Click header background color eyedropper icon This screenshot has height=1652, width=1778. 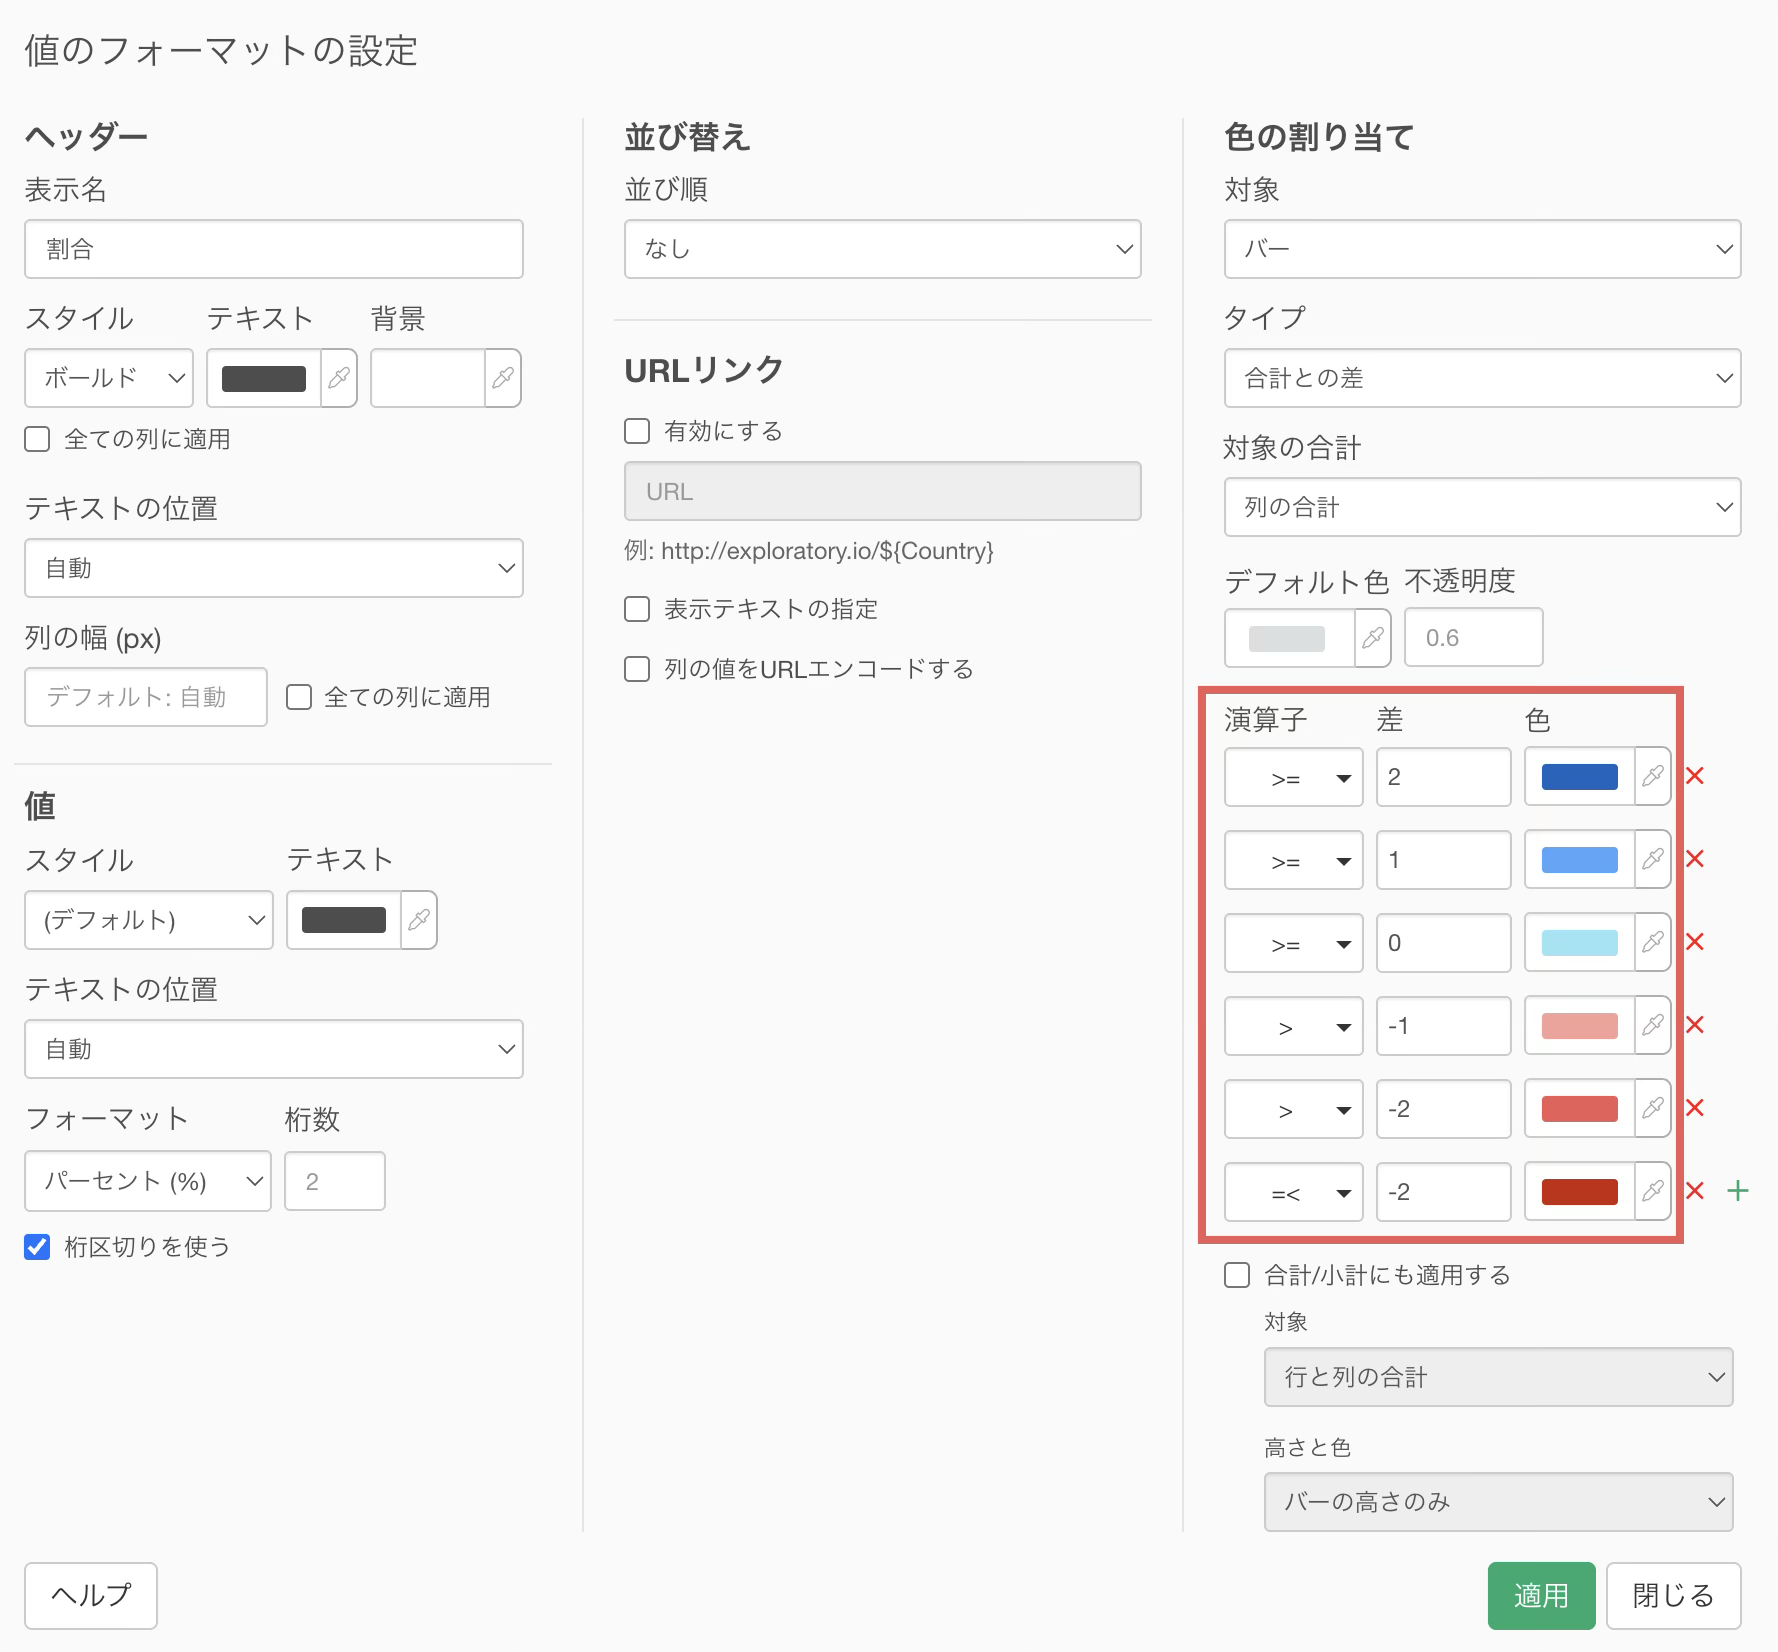point(503,378)
